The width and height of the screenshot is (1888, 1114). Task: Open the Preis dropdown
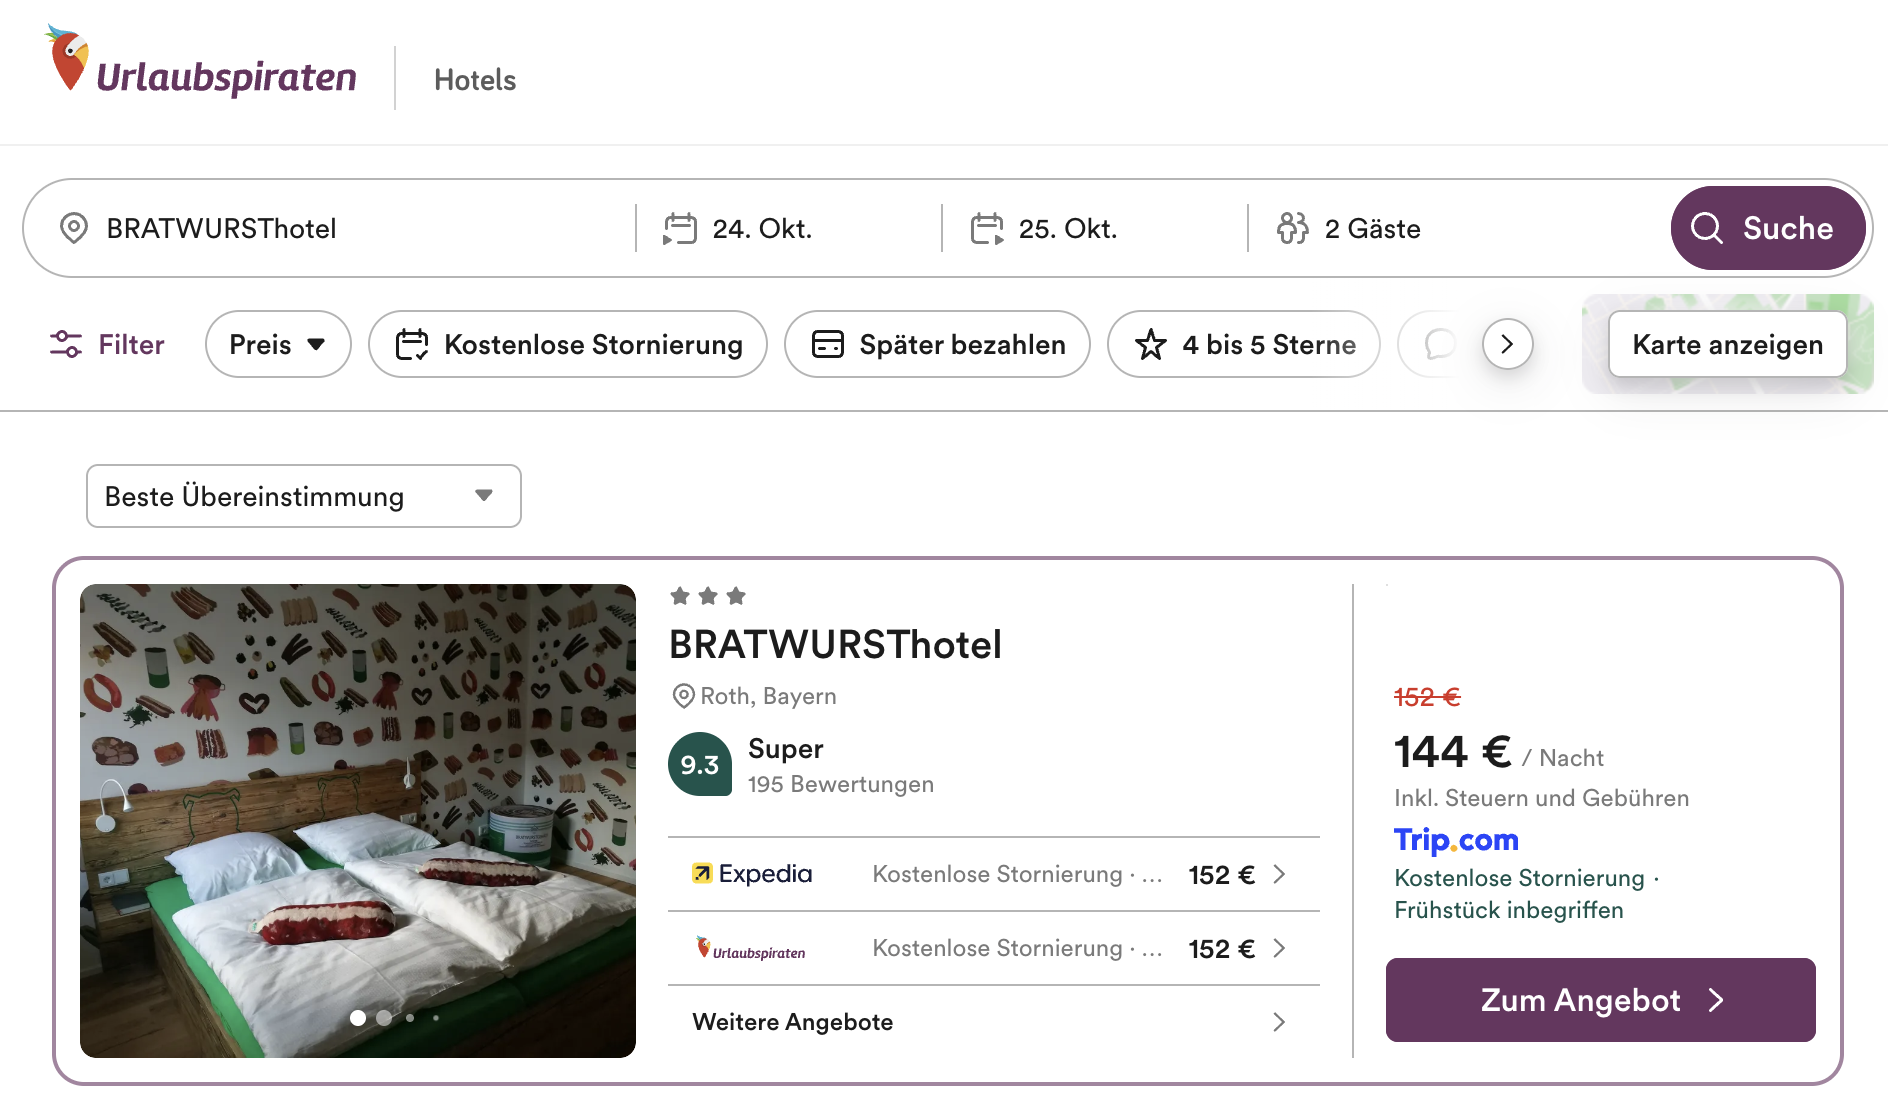(278, 344)
